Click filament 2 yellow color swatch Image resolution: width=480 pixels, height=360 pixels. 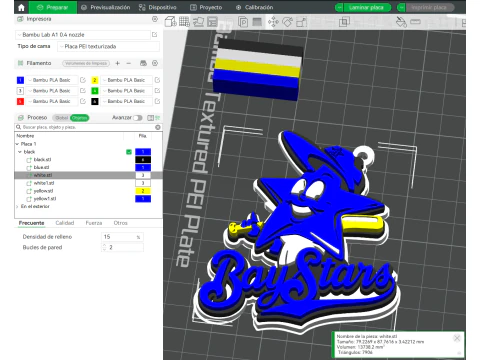[x=95, y=80]
